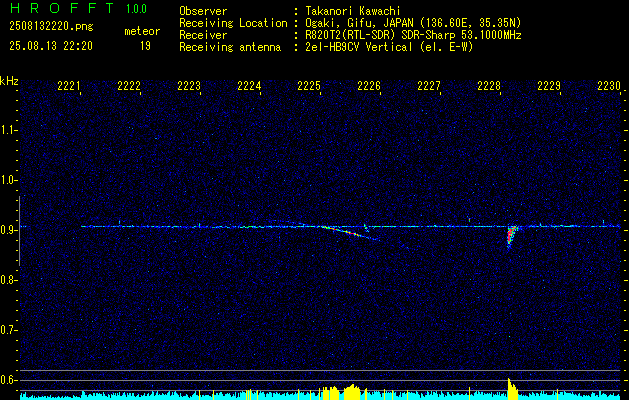Click the 2222 time axis label
Image resolution: width=629 pixels, height=400 pixels.
(129, 86)
